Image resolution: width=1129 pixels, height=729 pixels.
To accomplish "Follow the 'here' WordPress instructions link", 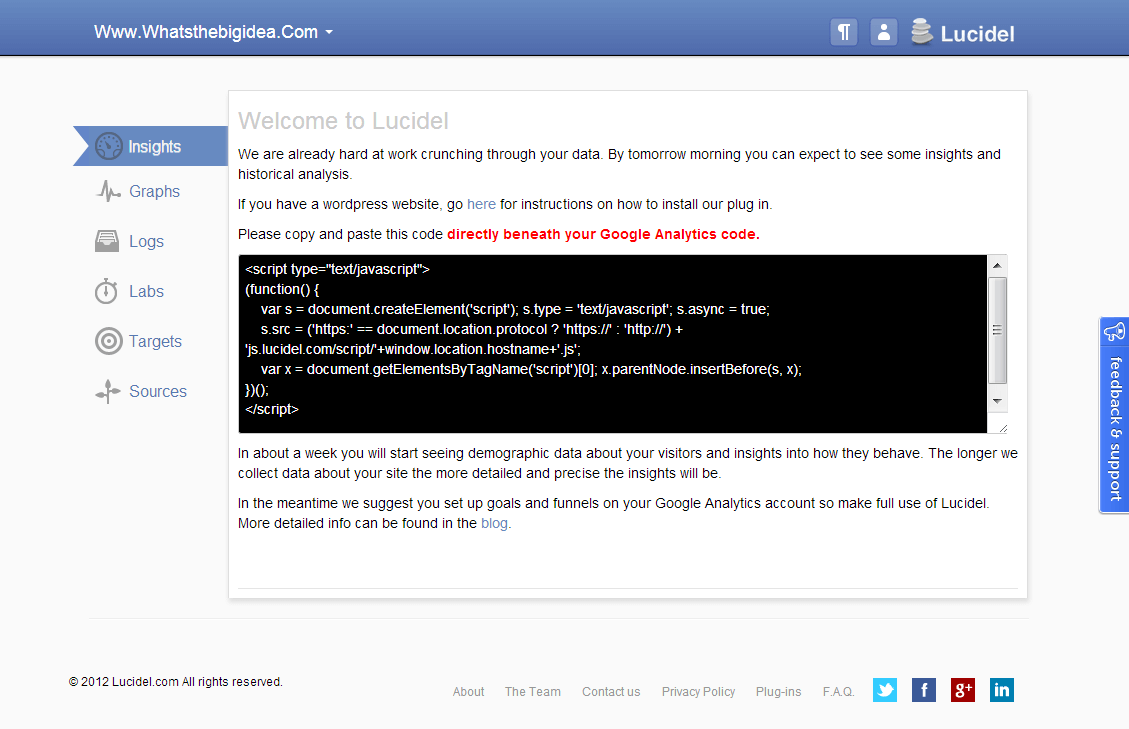I will [481, 205].
